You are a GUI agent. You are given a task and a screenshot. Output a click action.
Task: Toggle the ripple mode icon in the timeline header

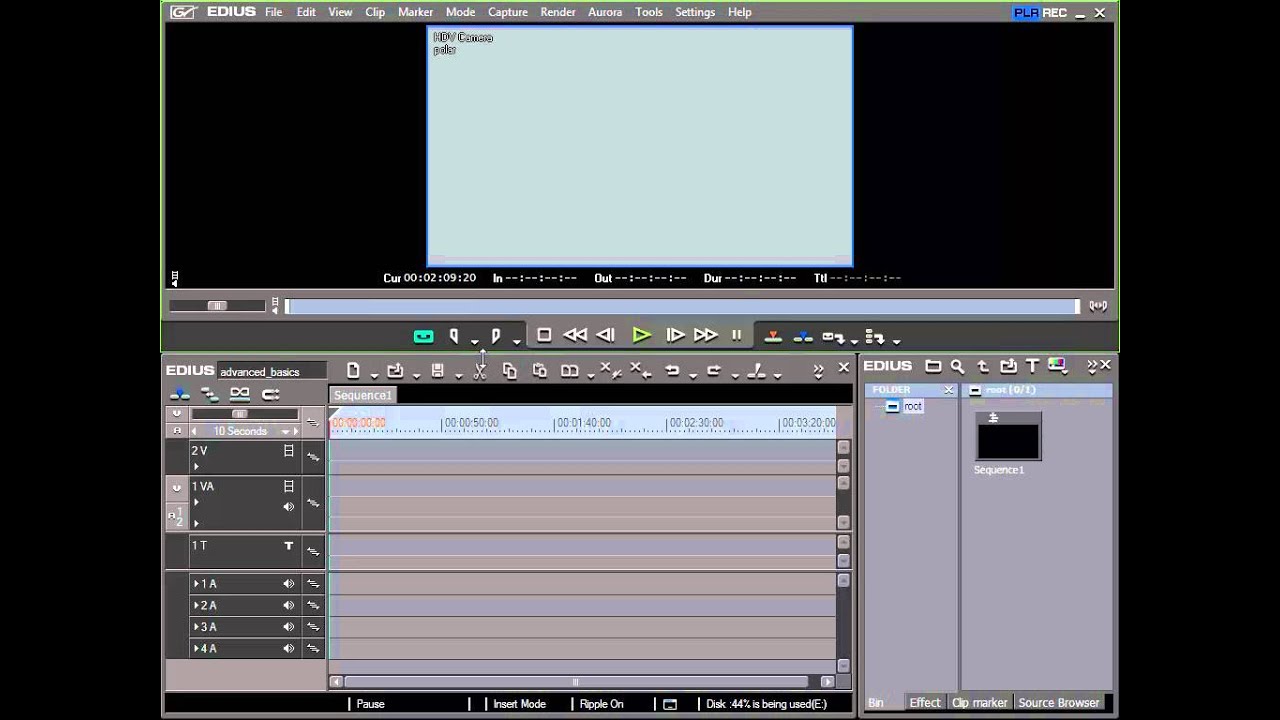[209, 394]
